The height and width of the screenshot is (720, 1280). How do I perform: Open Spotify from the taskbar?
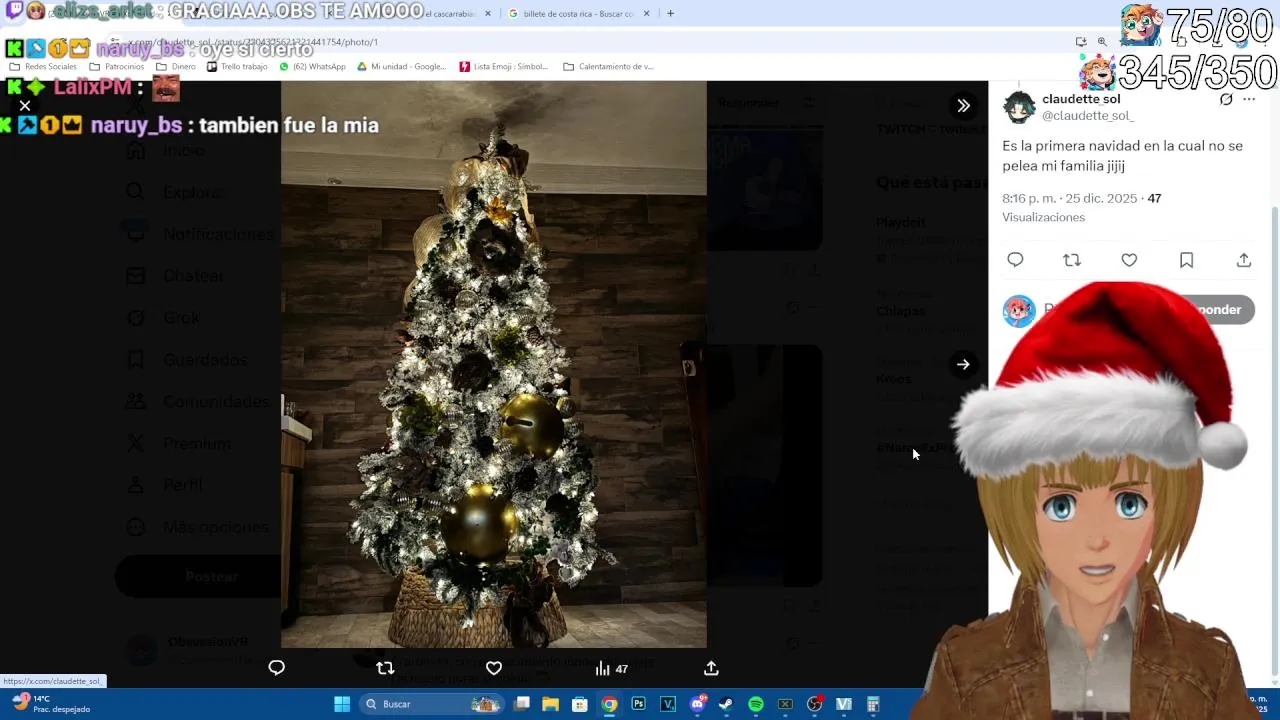click(756, 704)
